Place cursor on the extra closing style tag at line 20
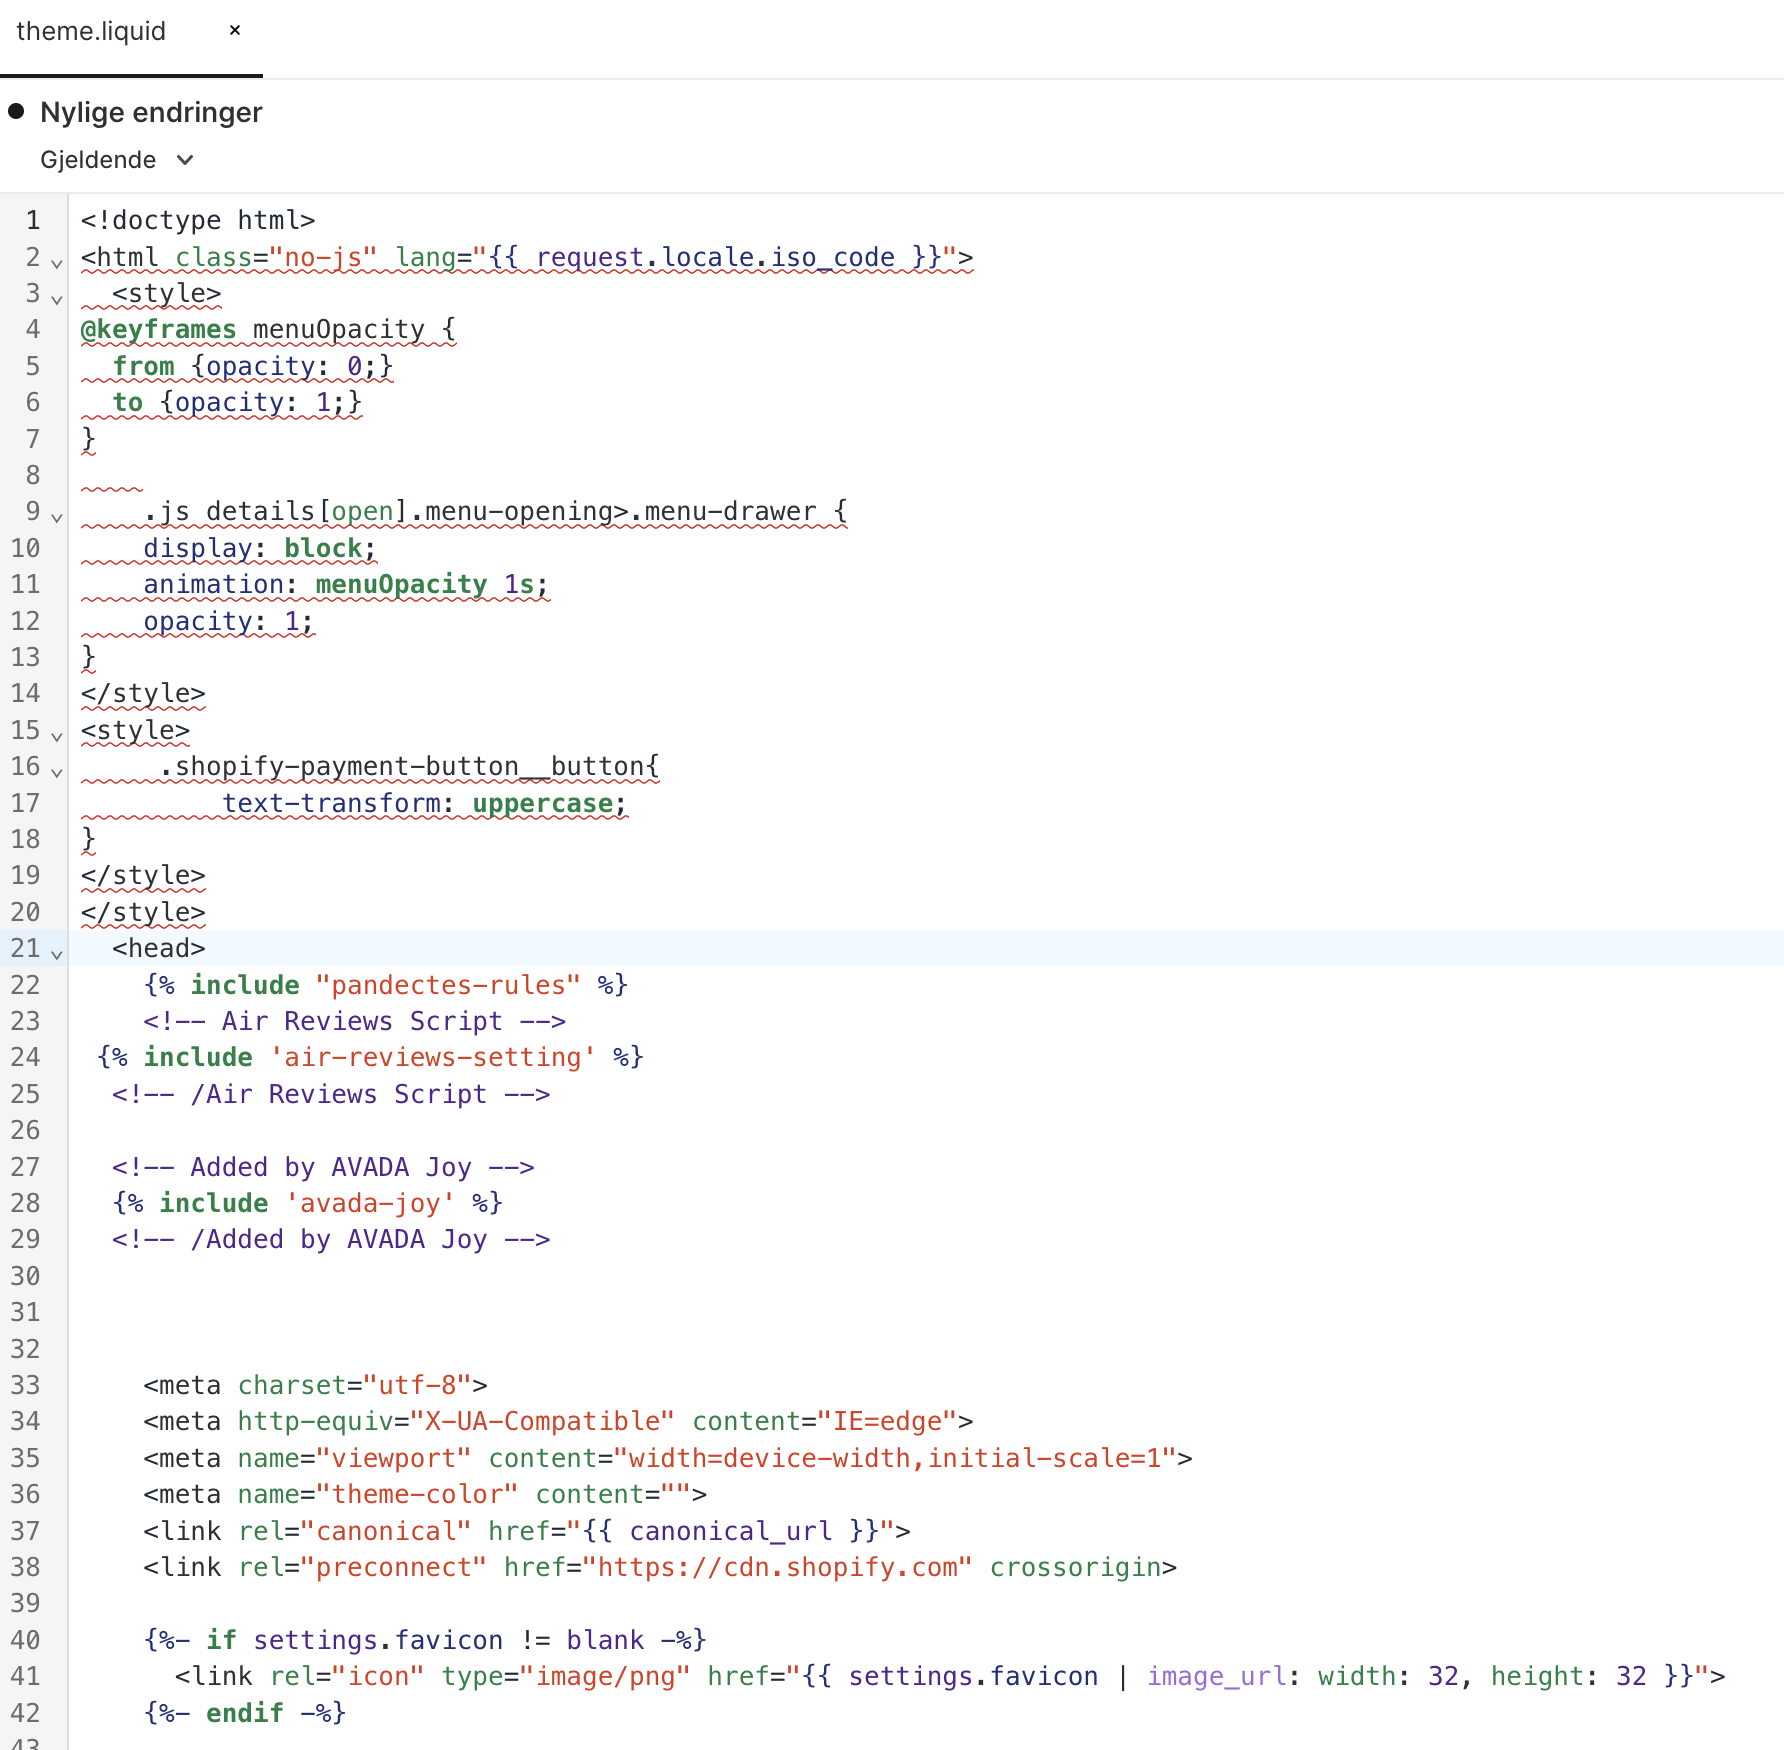Image resolution: width=1784 pixels, height=1750 pixels. (143, 912)
